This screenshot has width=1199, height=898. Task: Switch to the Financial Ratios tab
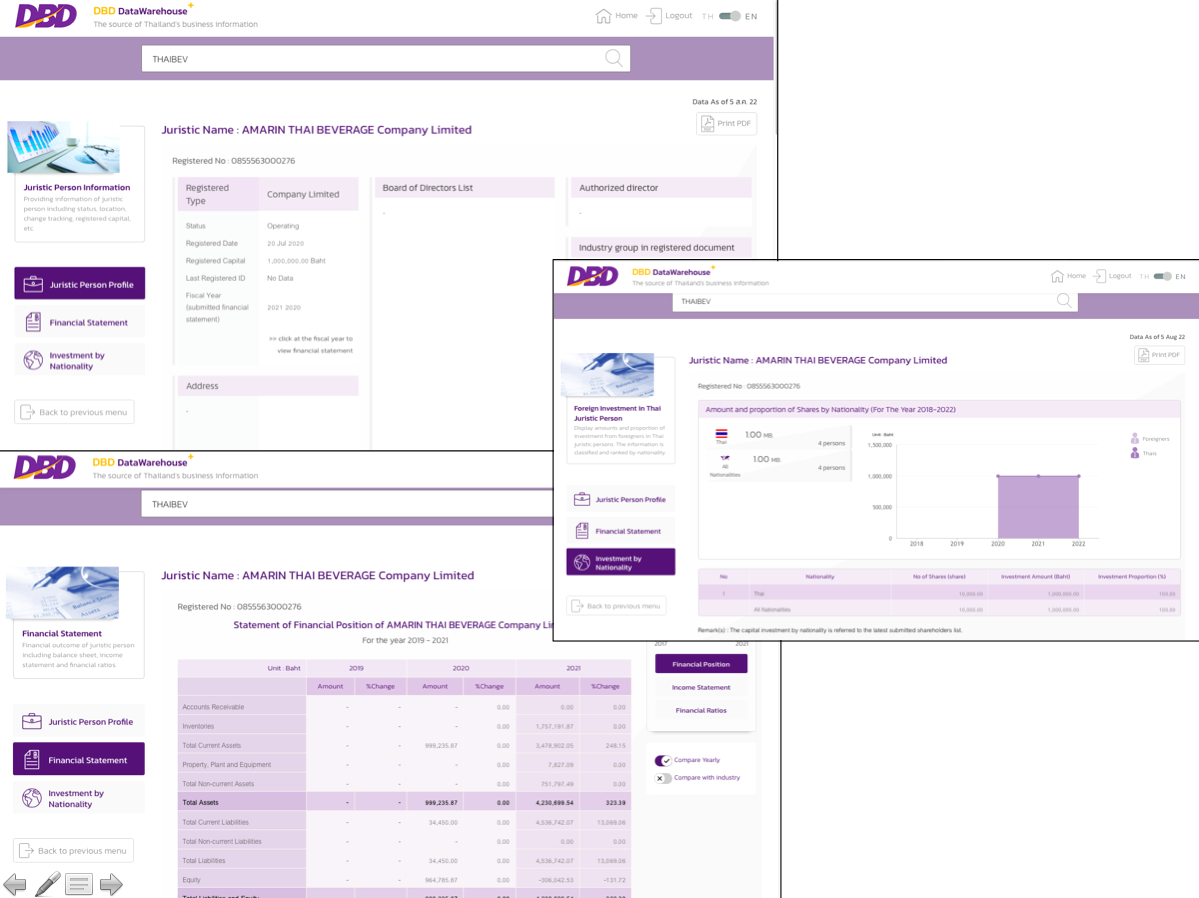coord(701,710)
